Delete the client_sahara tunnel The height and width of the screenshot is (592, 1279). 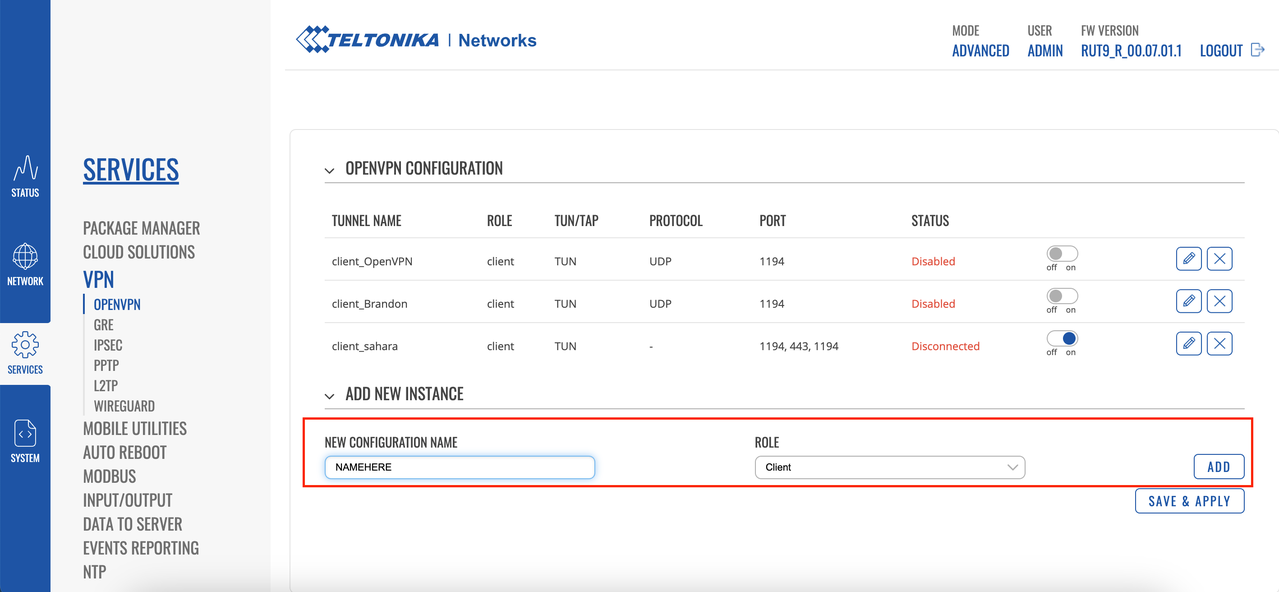[1219, 344]
